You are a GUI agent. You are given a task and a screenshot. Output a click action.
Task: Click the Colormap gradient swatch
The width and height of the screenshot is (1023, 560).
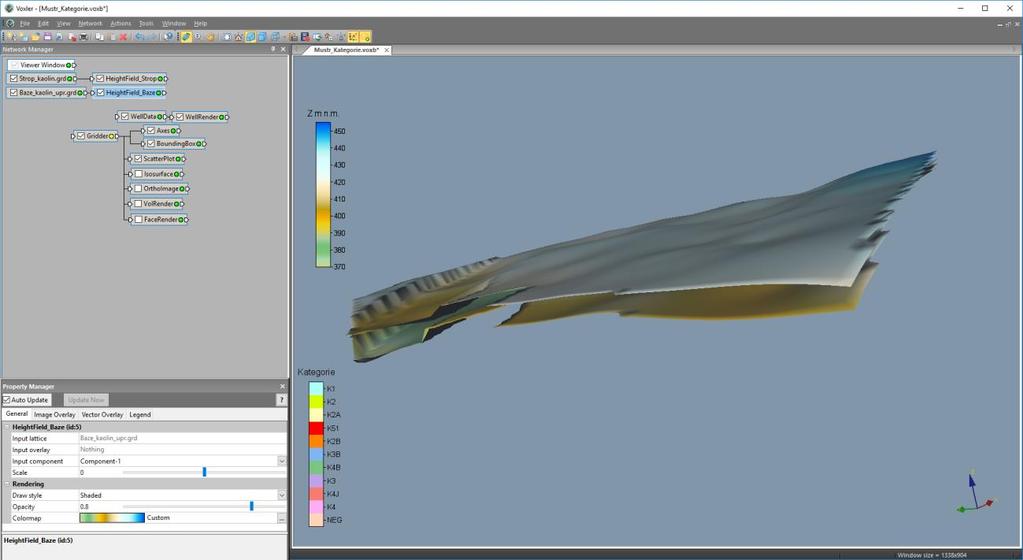112,518
